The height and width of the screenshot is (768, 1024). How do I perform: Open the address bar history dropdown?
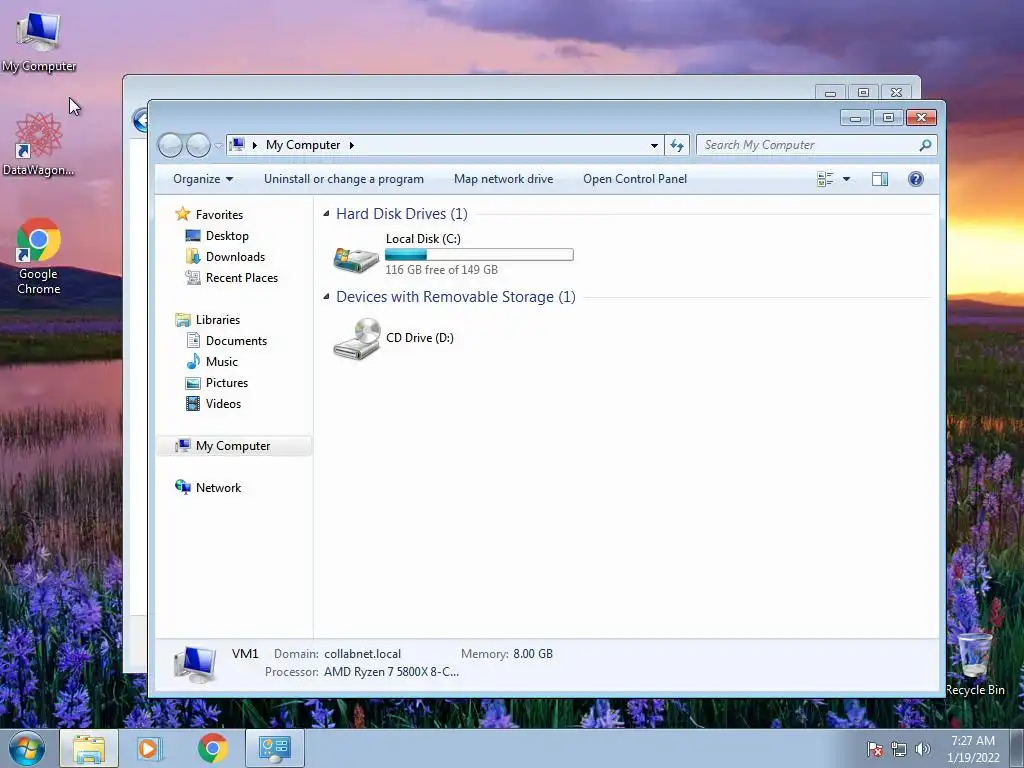pos(654,145)
